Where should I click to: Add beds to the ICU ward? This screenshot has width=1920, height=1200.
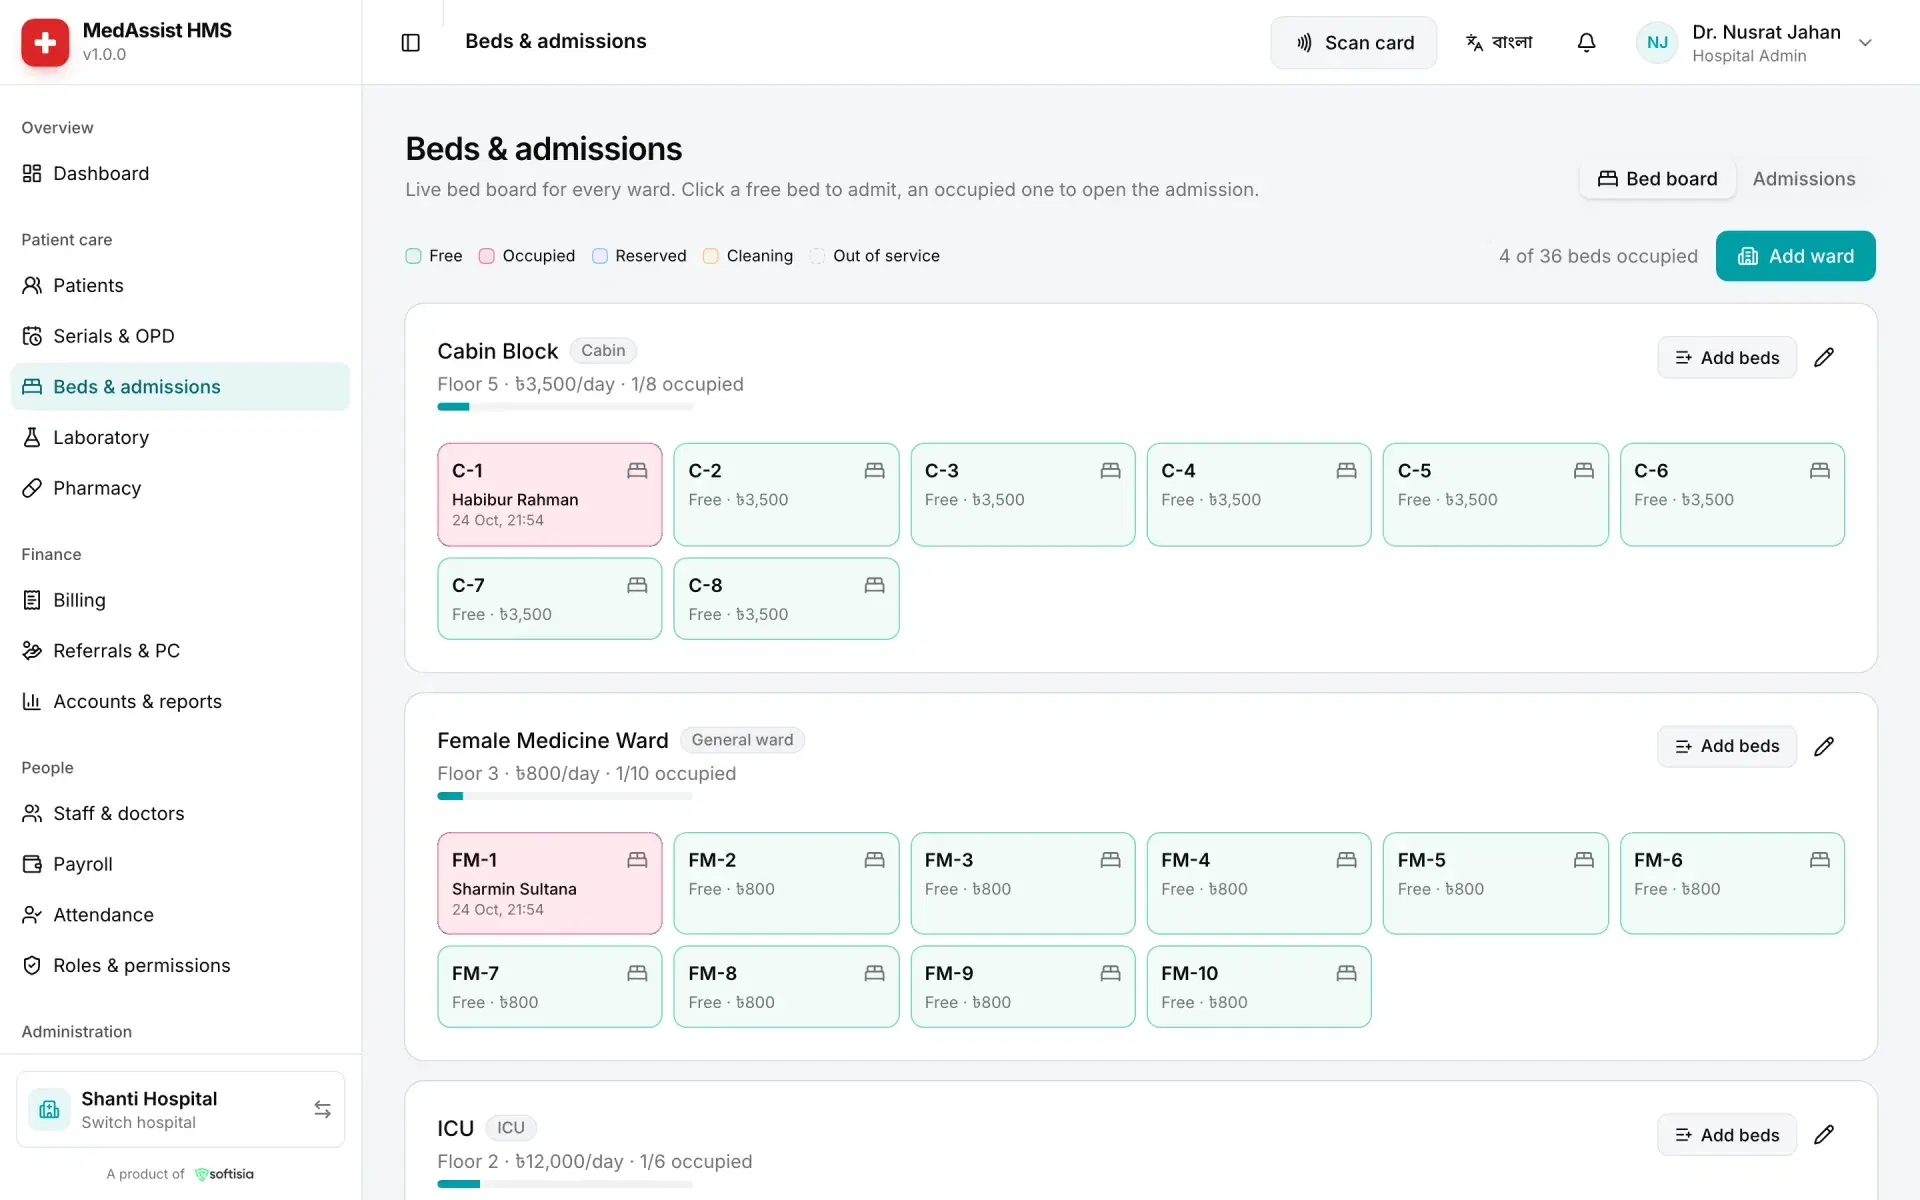(1726, 1134)
